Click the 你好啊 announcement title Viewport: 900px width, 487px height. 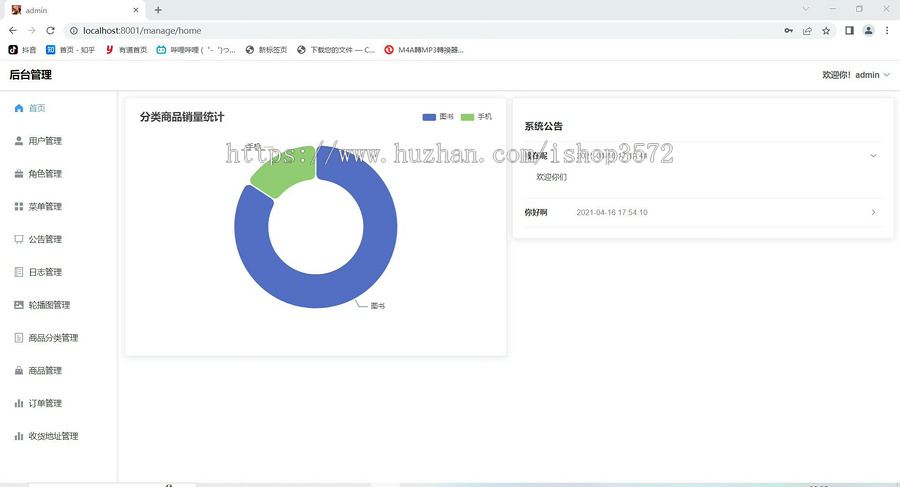(536, 212)
